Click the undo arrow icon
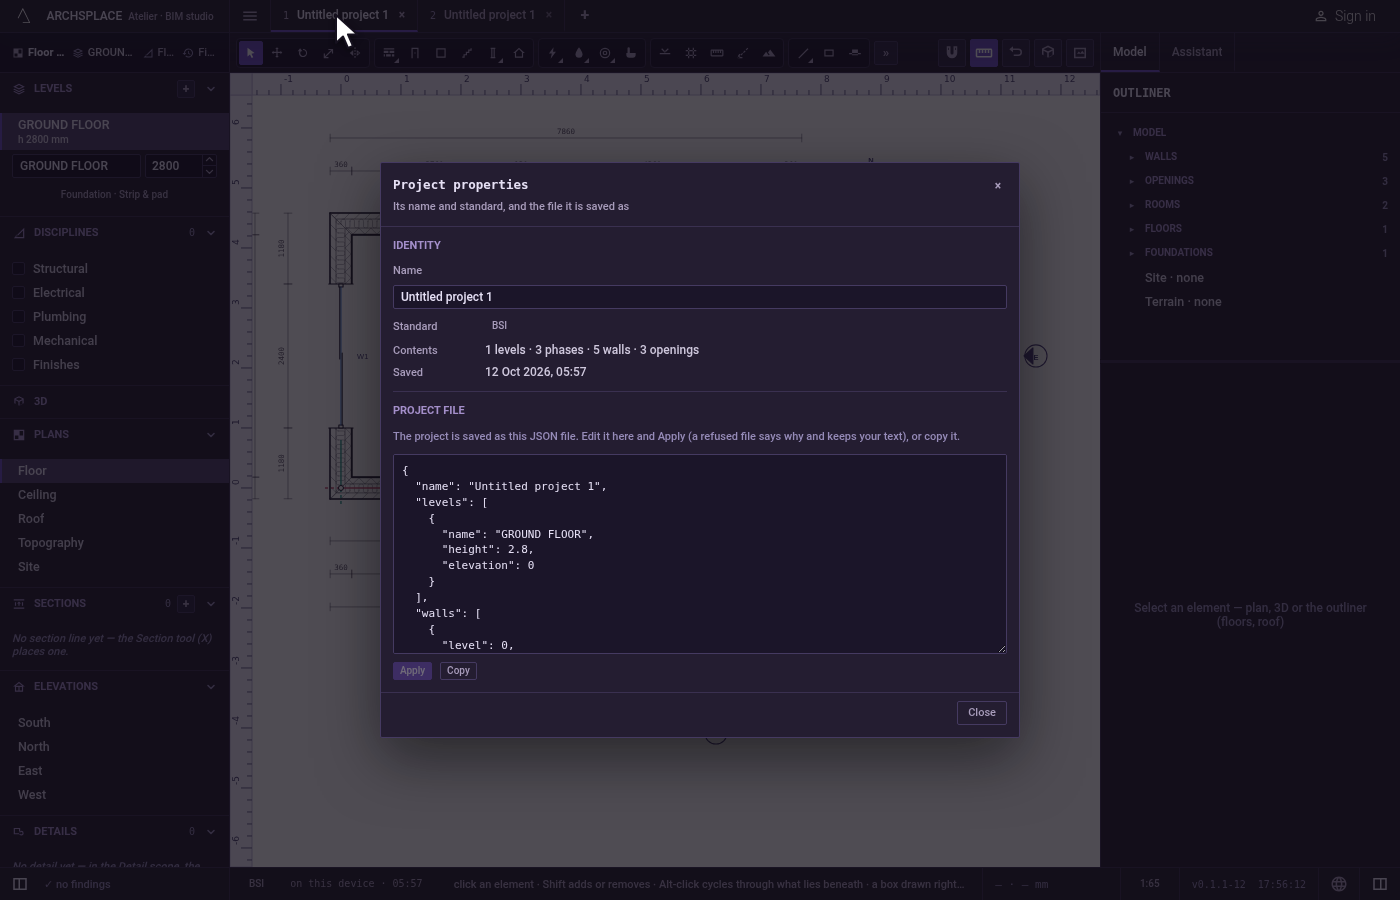This screenshot has width=1400, height=900. point(1016,53)
